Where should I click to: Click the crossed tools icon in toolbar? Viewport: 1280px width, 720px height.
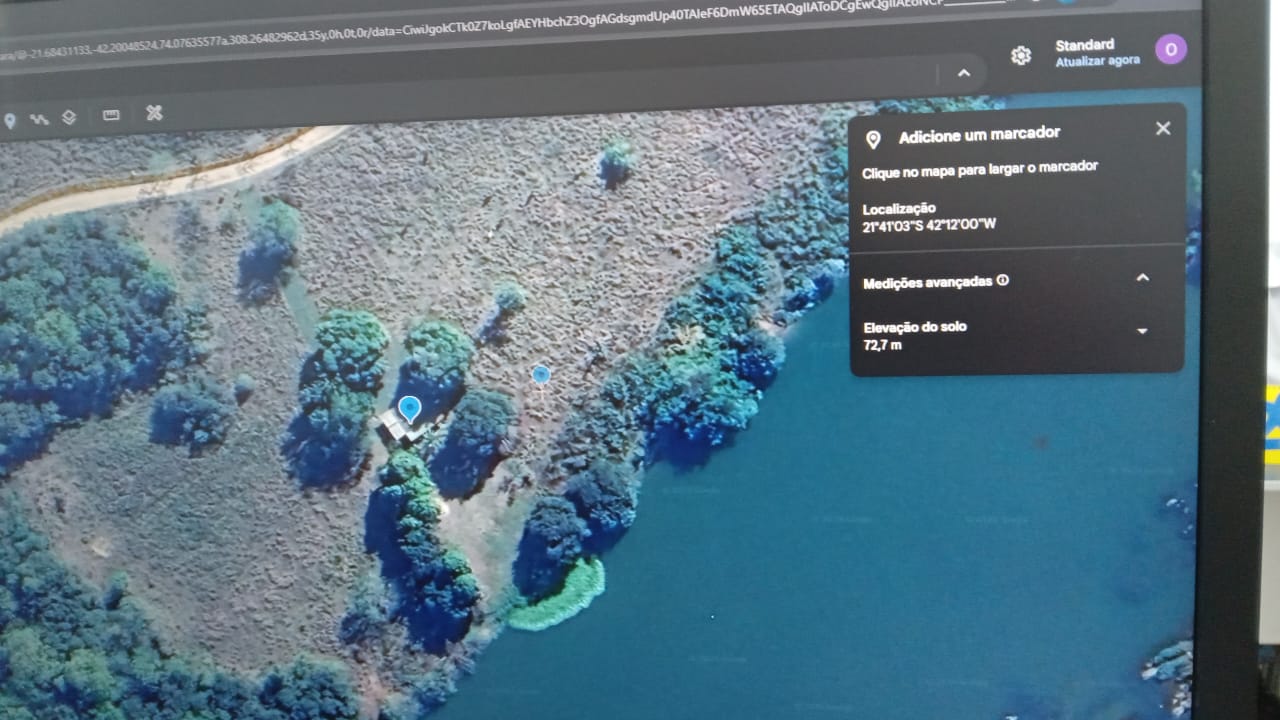pyautogui.click(x=154, y=113)
